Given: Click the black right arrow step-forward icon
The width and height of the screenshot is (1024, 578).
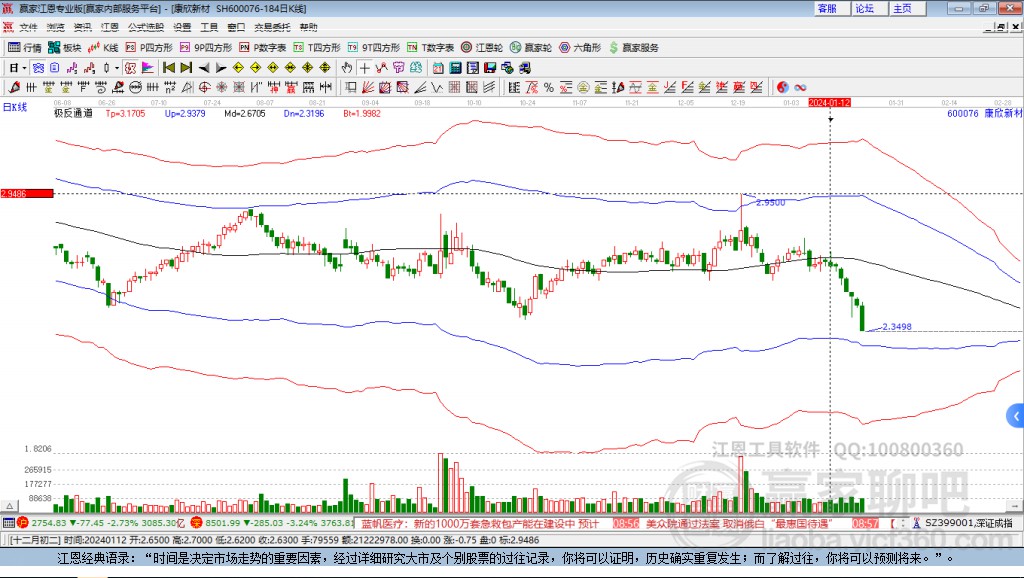Looking at the screenshot, I should point(221,68).
